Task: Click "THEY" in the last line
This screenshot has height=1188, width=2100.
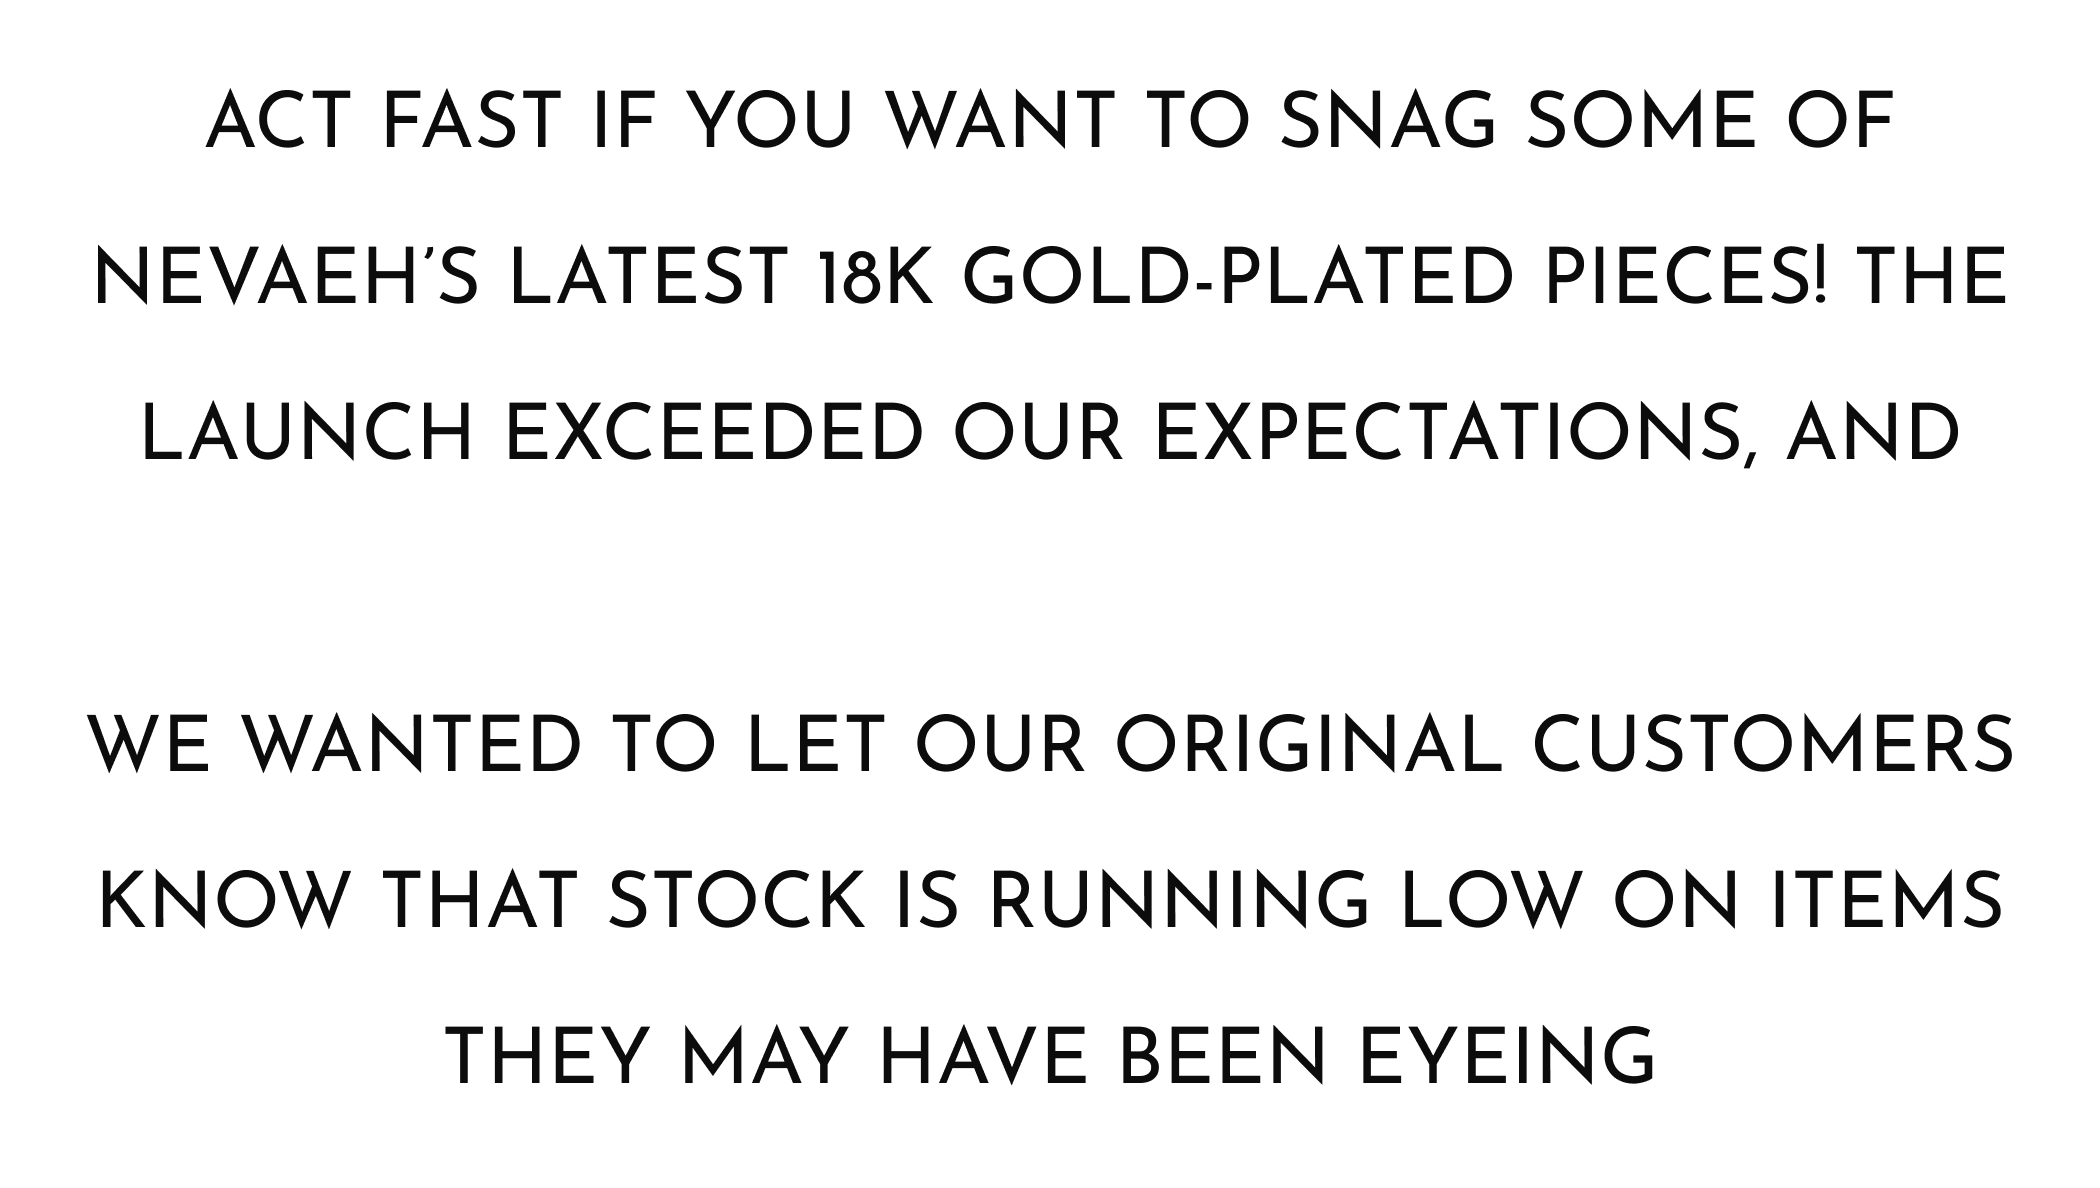Action: coord(547,1057)
